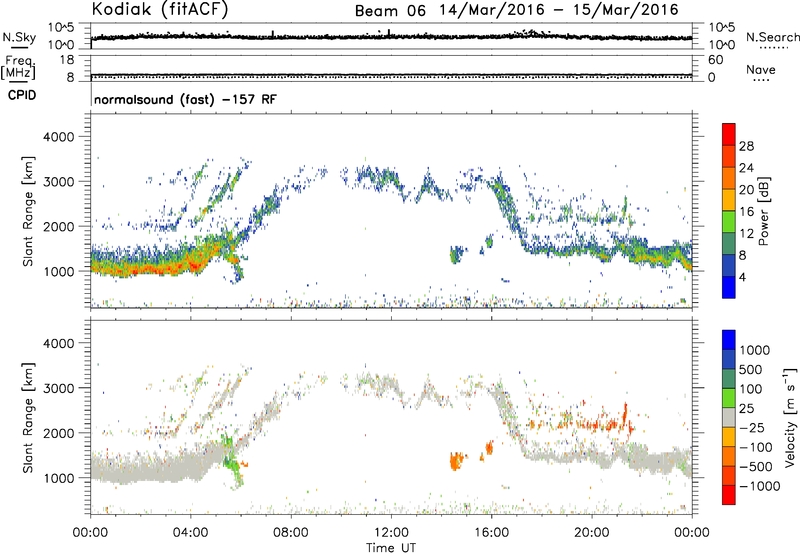Image resolution: width=800 pixels, height=554 pixels.
Task: Click the blue top segment of Velocity color bar
Action: (x=729, y=340)
